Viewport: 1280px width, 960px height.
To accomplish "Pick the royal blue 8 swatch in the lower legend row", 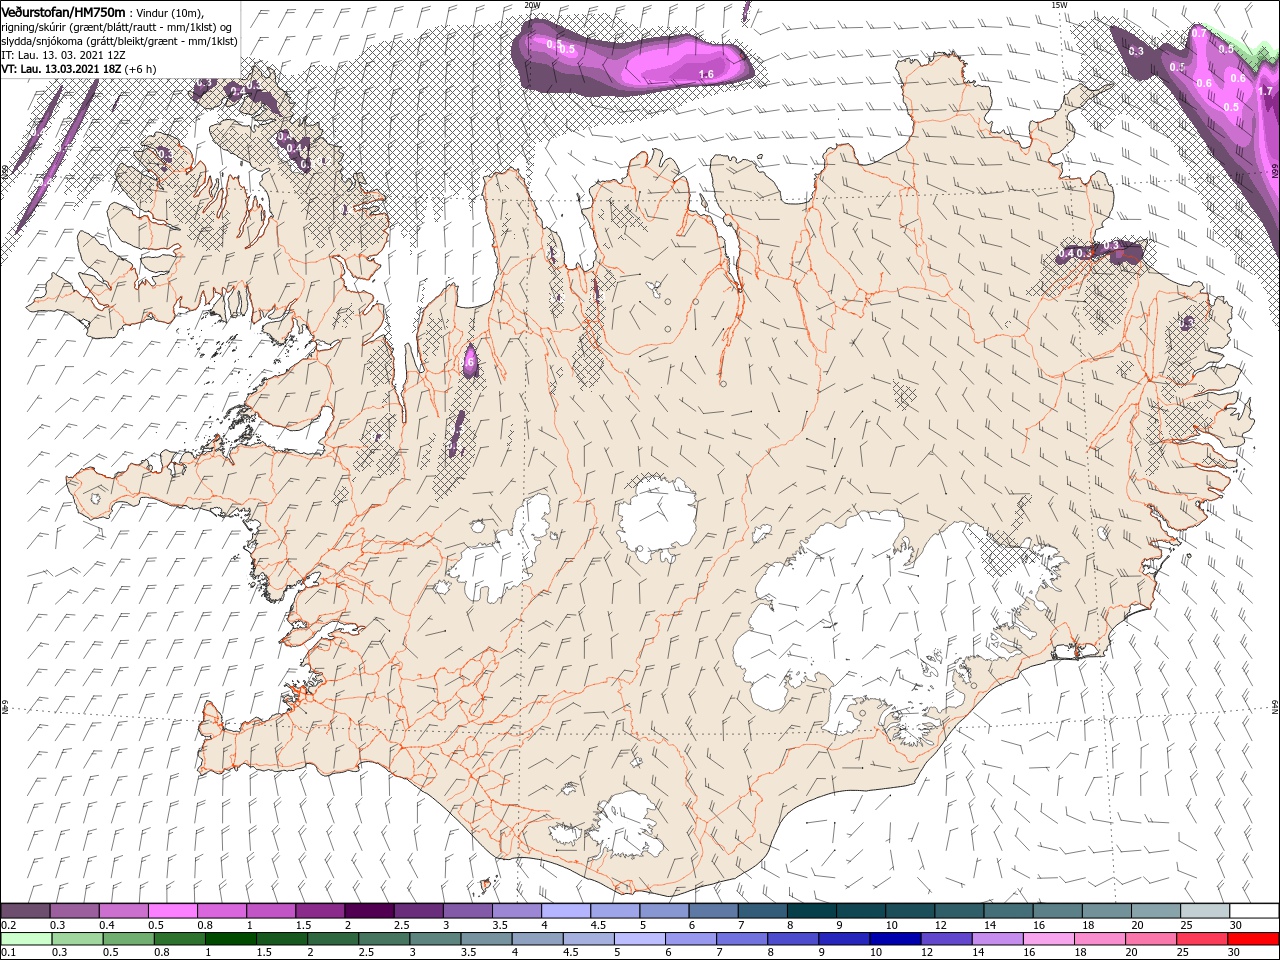I will tap(792, 939).
